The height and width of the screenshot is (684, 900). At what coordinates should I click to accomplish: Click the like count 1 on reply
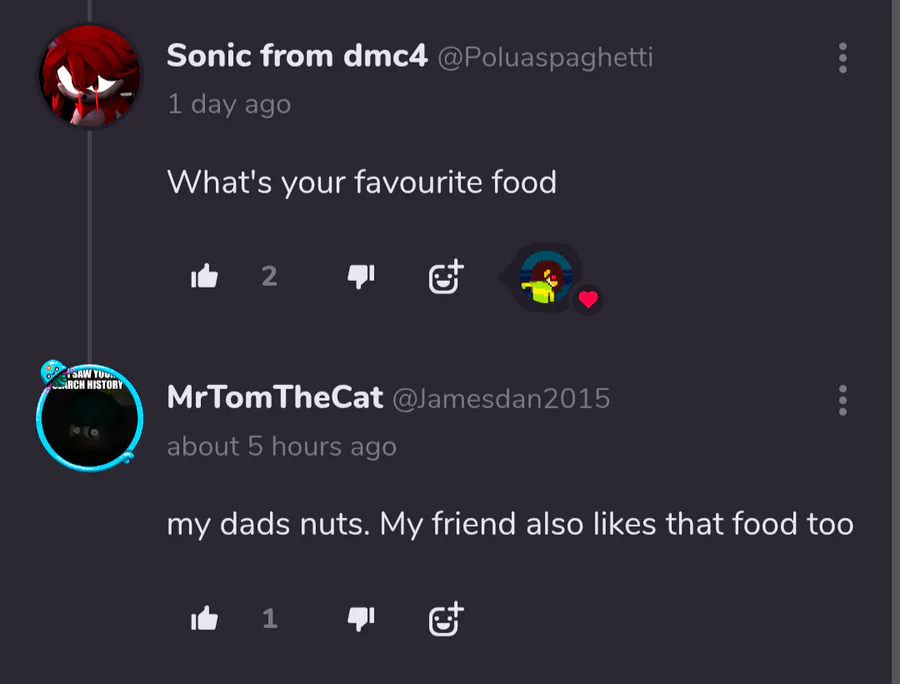tap(269, 620)
